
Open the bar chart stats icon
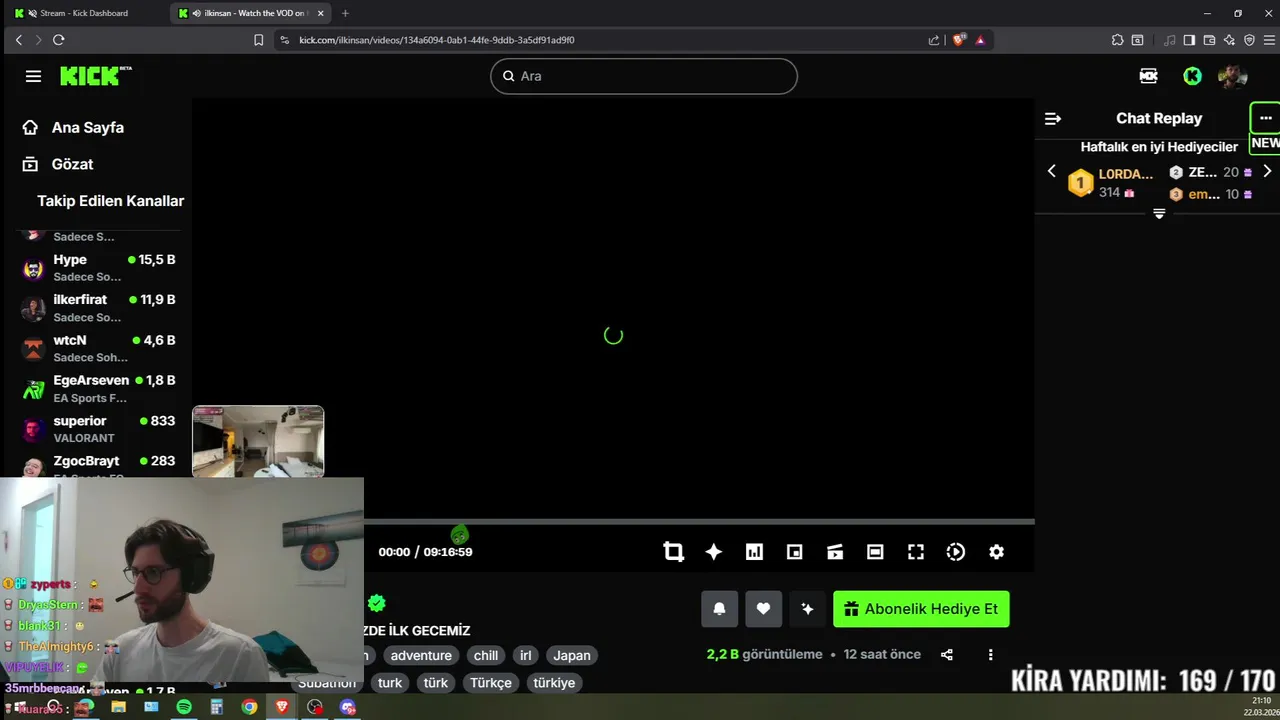click(754, 552)
